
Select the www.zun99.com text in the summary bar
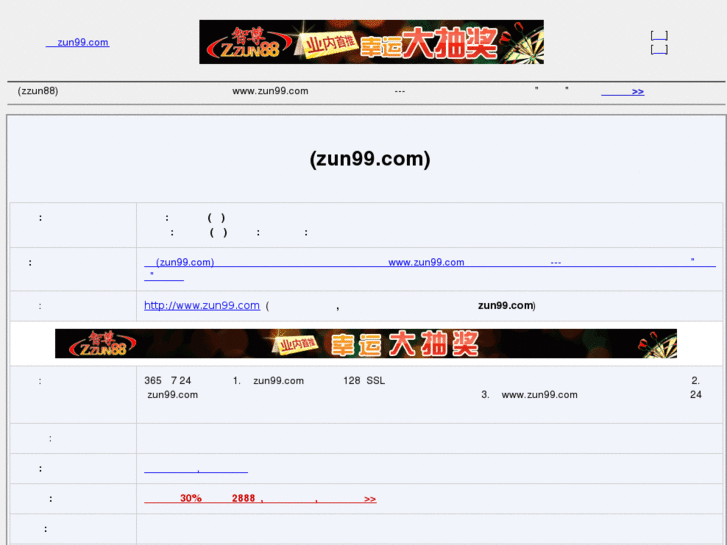[x=270, y=91]
